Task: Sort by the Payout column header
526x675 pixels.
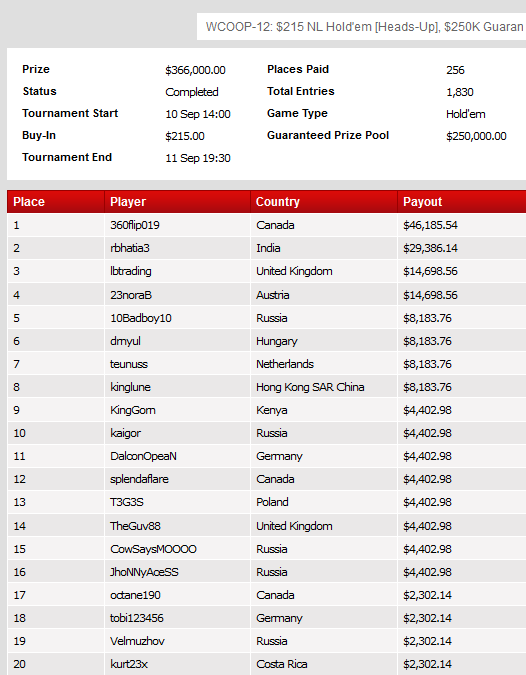Action: pyautogui.click(x=462, y=201)
